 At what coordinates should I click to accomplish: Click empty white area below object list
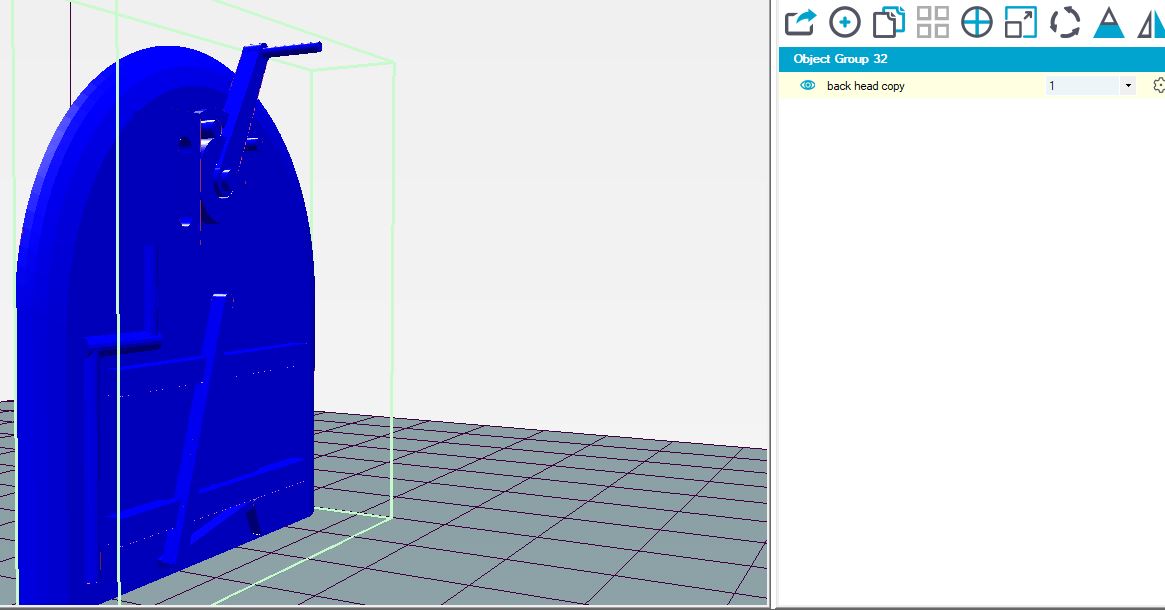click(970, 350)
